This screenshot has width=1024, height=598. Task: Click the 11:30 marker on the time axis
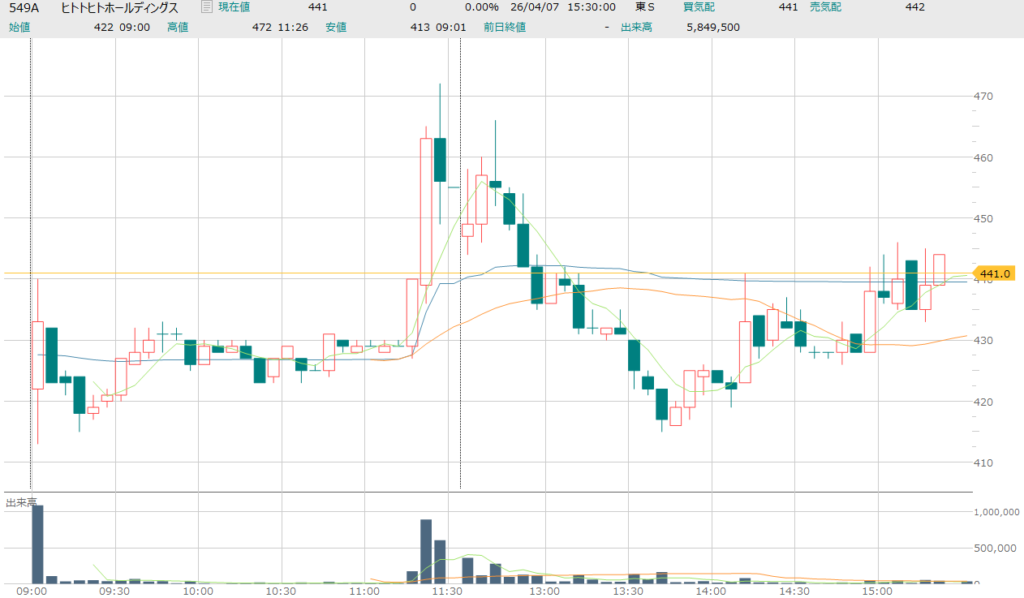click(x=448, y=592)
